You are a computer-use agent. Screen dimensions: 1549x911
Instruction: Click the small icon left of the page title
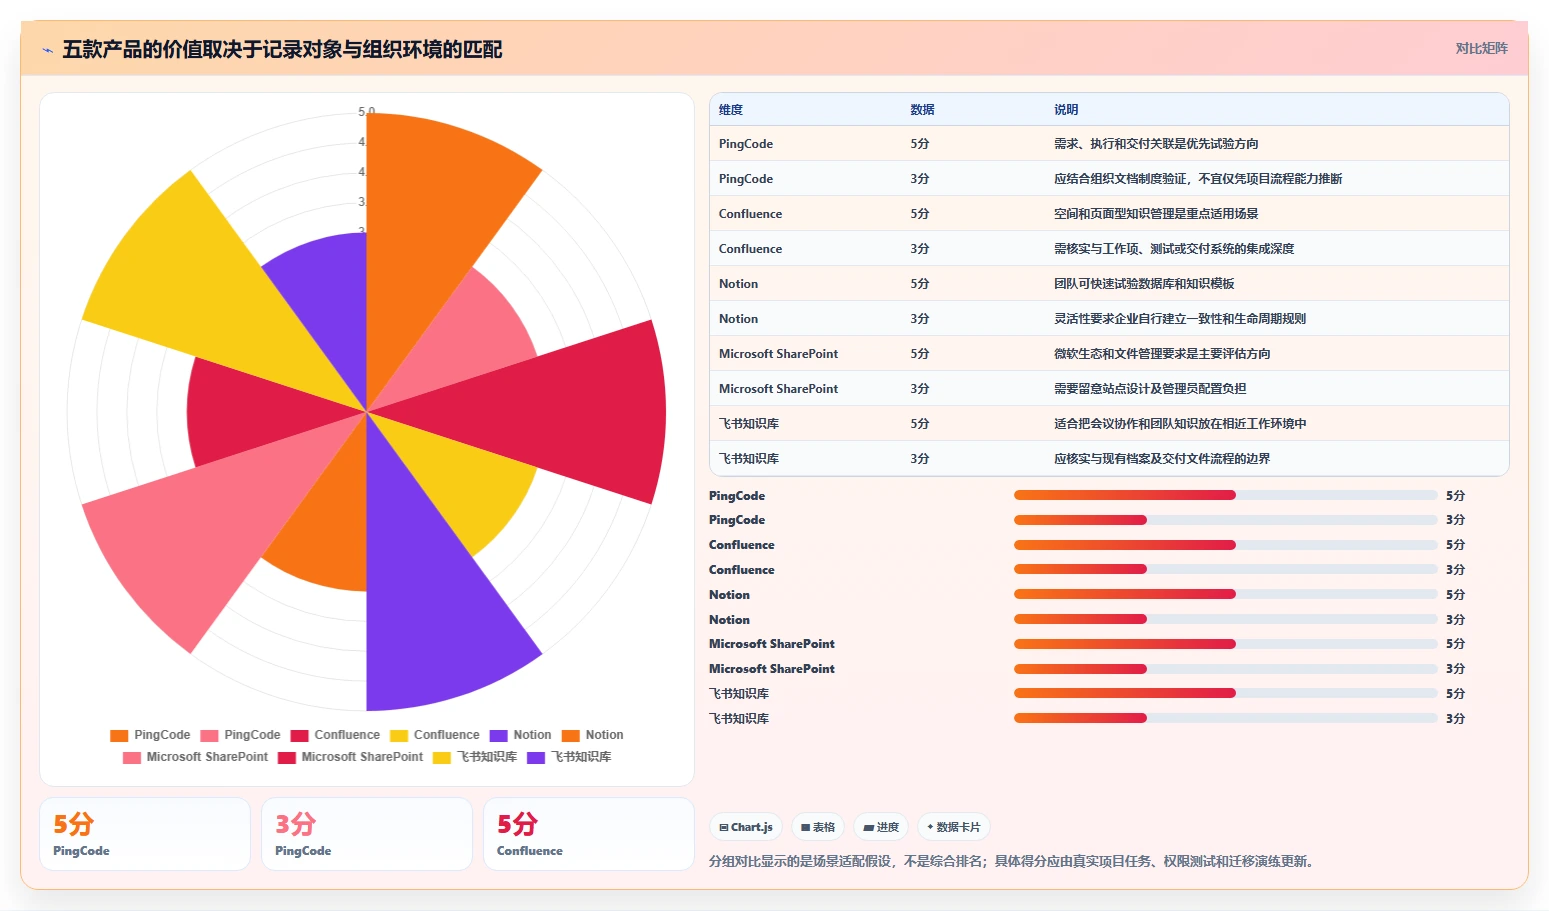pyautogui.click(x=47, y=49)
